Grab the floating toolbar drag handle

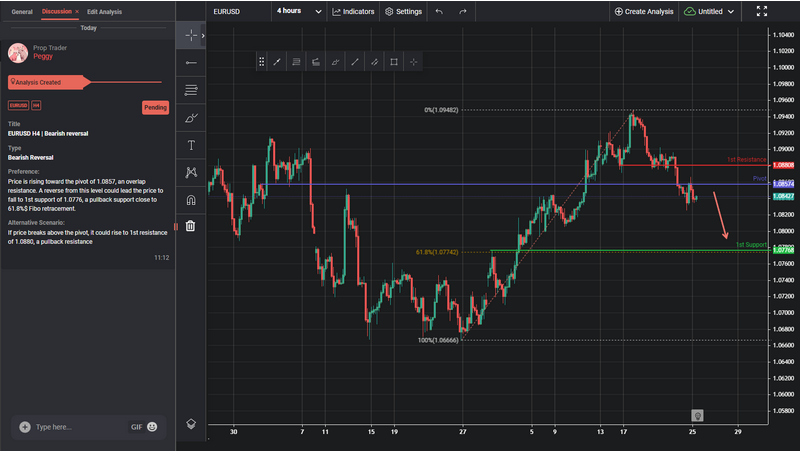coord(262,62)
